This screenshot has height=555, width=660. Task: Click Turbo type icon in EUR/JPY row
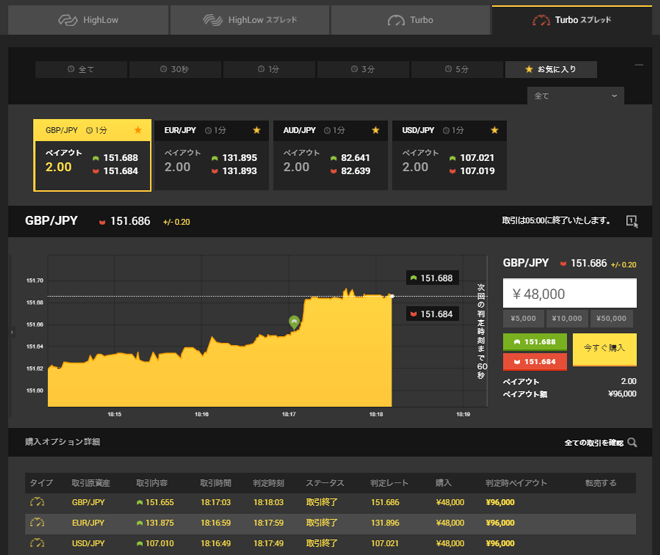(x=37, y=523)
